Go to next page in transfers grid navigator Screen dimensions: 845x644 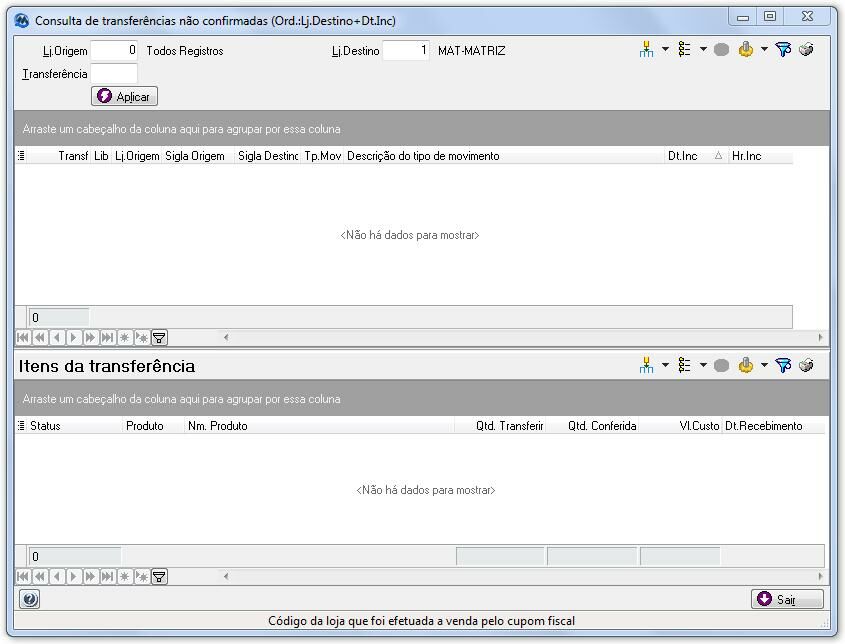90,338
